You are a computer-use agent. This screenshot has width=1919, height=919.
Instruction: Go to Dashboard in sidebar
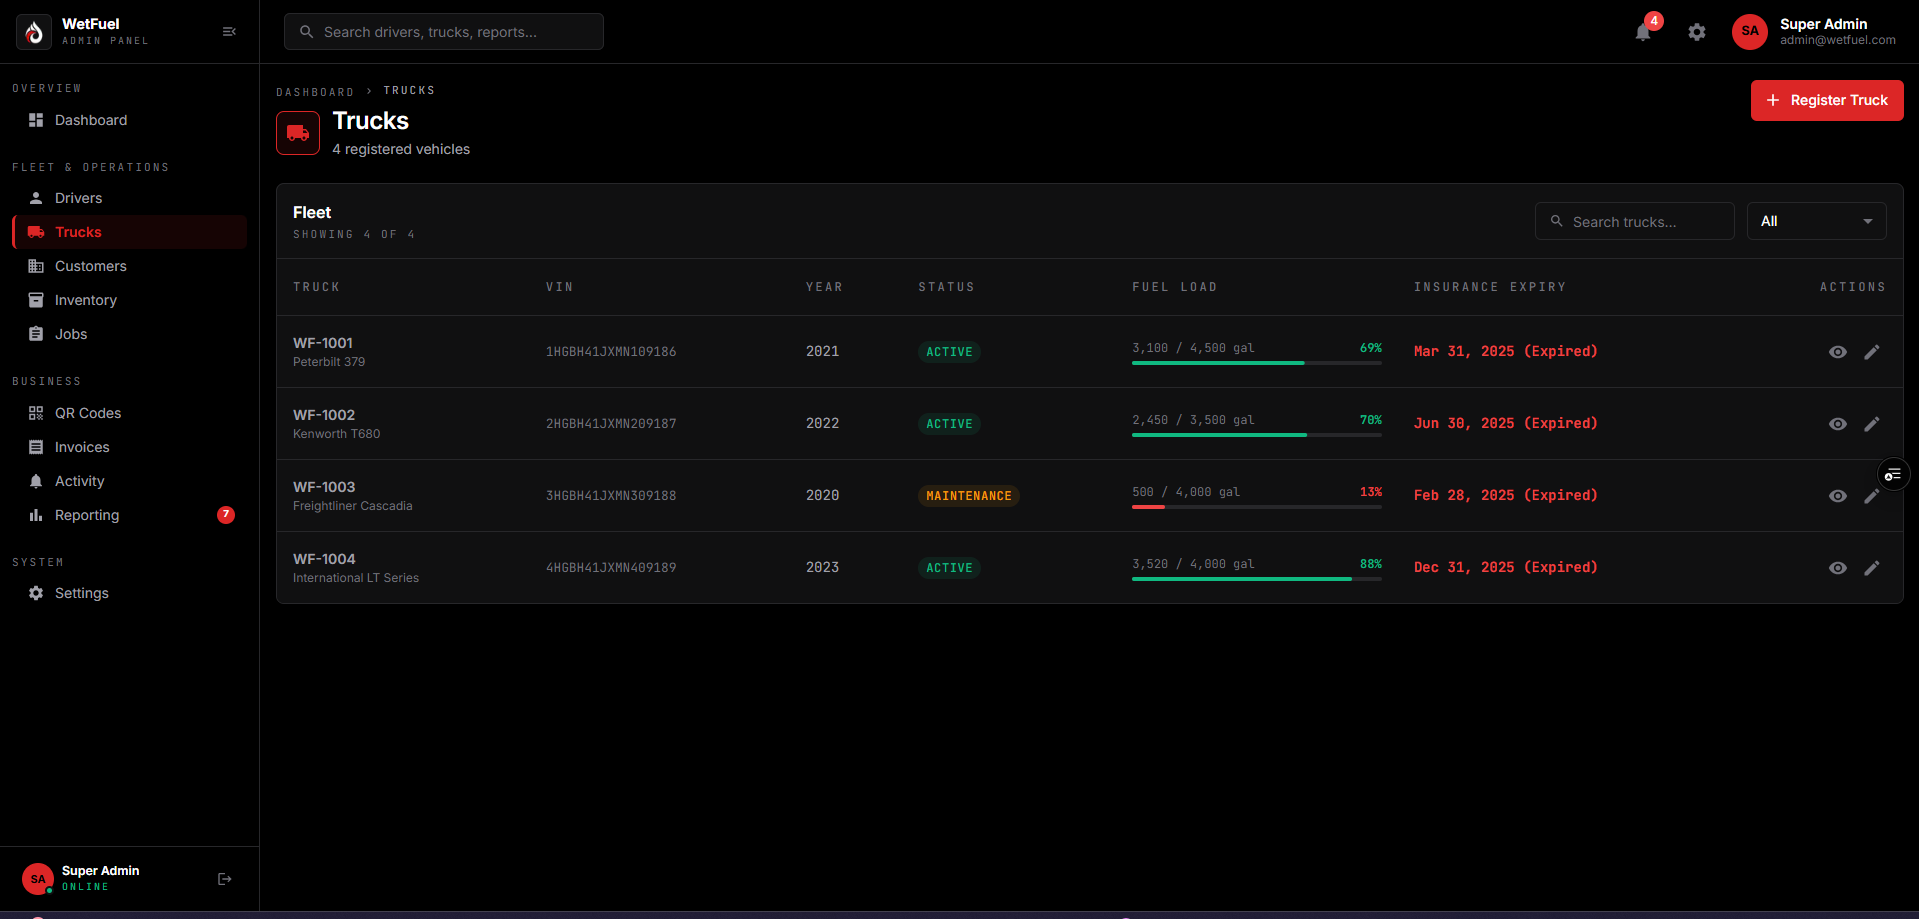[x=129, y=120]
